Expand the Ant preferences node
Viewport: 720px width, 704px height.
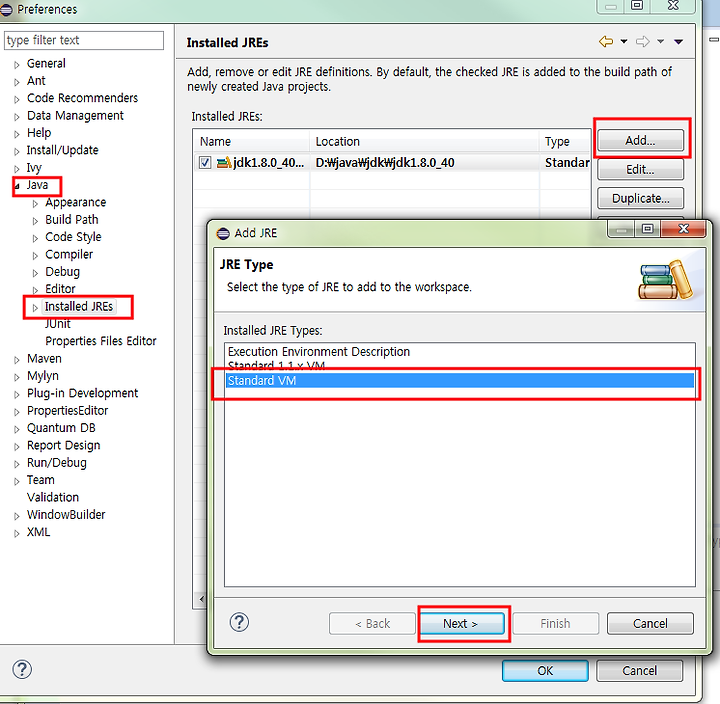click(x=17, y=82)
